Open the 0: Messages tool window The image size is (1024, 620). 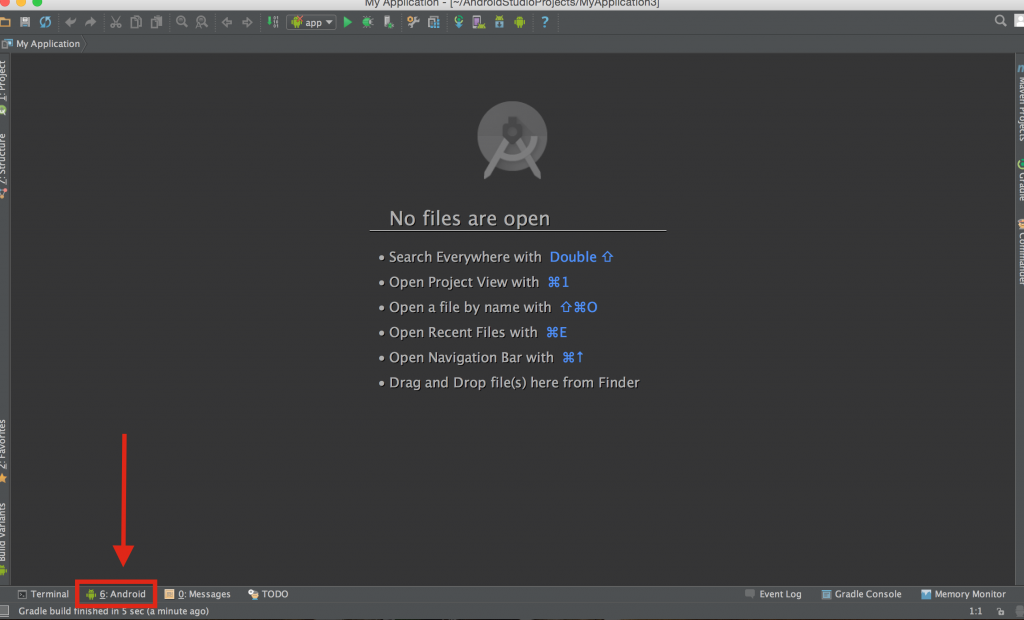click(197, 594)
